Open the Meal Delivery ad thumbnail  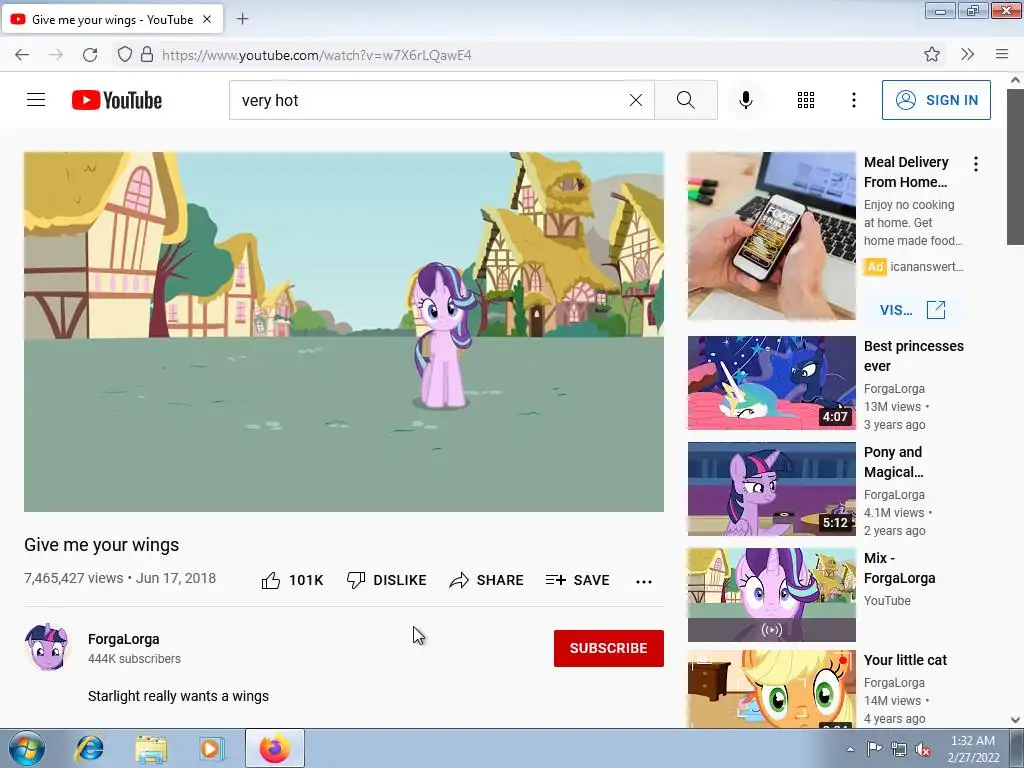tap(771, 236)
